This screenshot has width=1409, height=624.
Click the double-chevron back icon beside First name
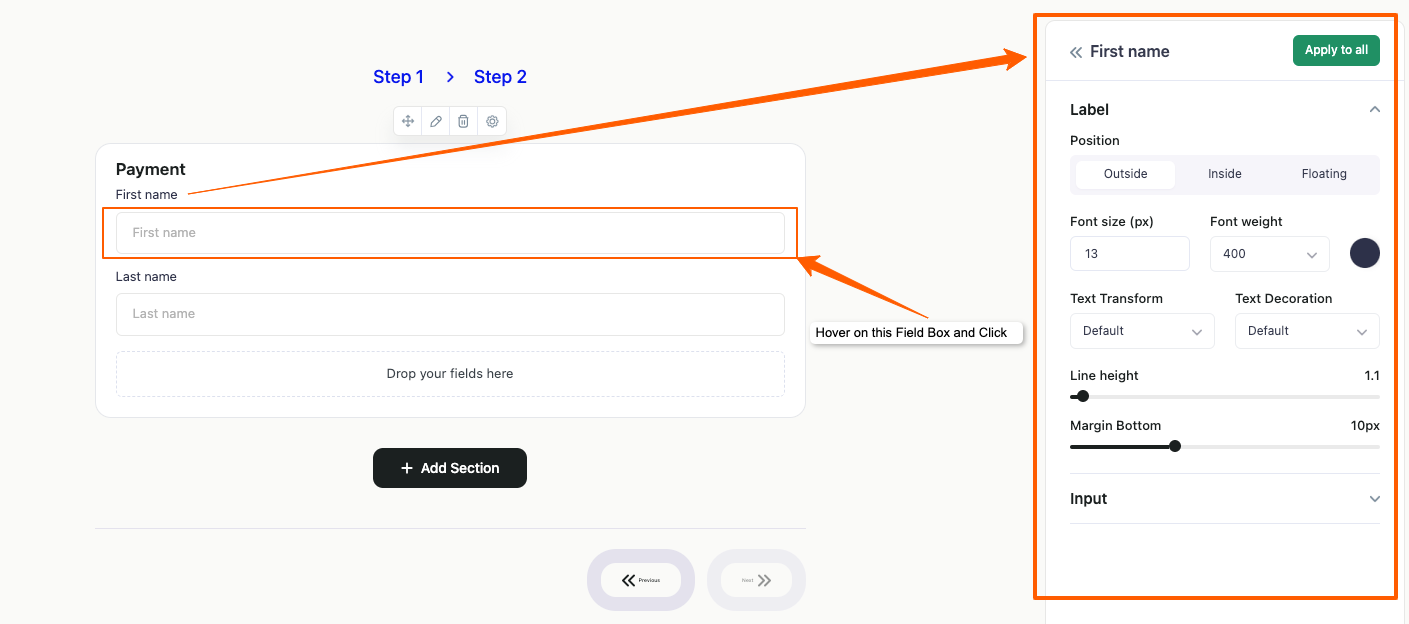[x=1076, y=52]
